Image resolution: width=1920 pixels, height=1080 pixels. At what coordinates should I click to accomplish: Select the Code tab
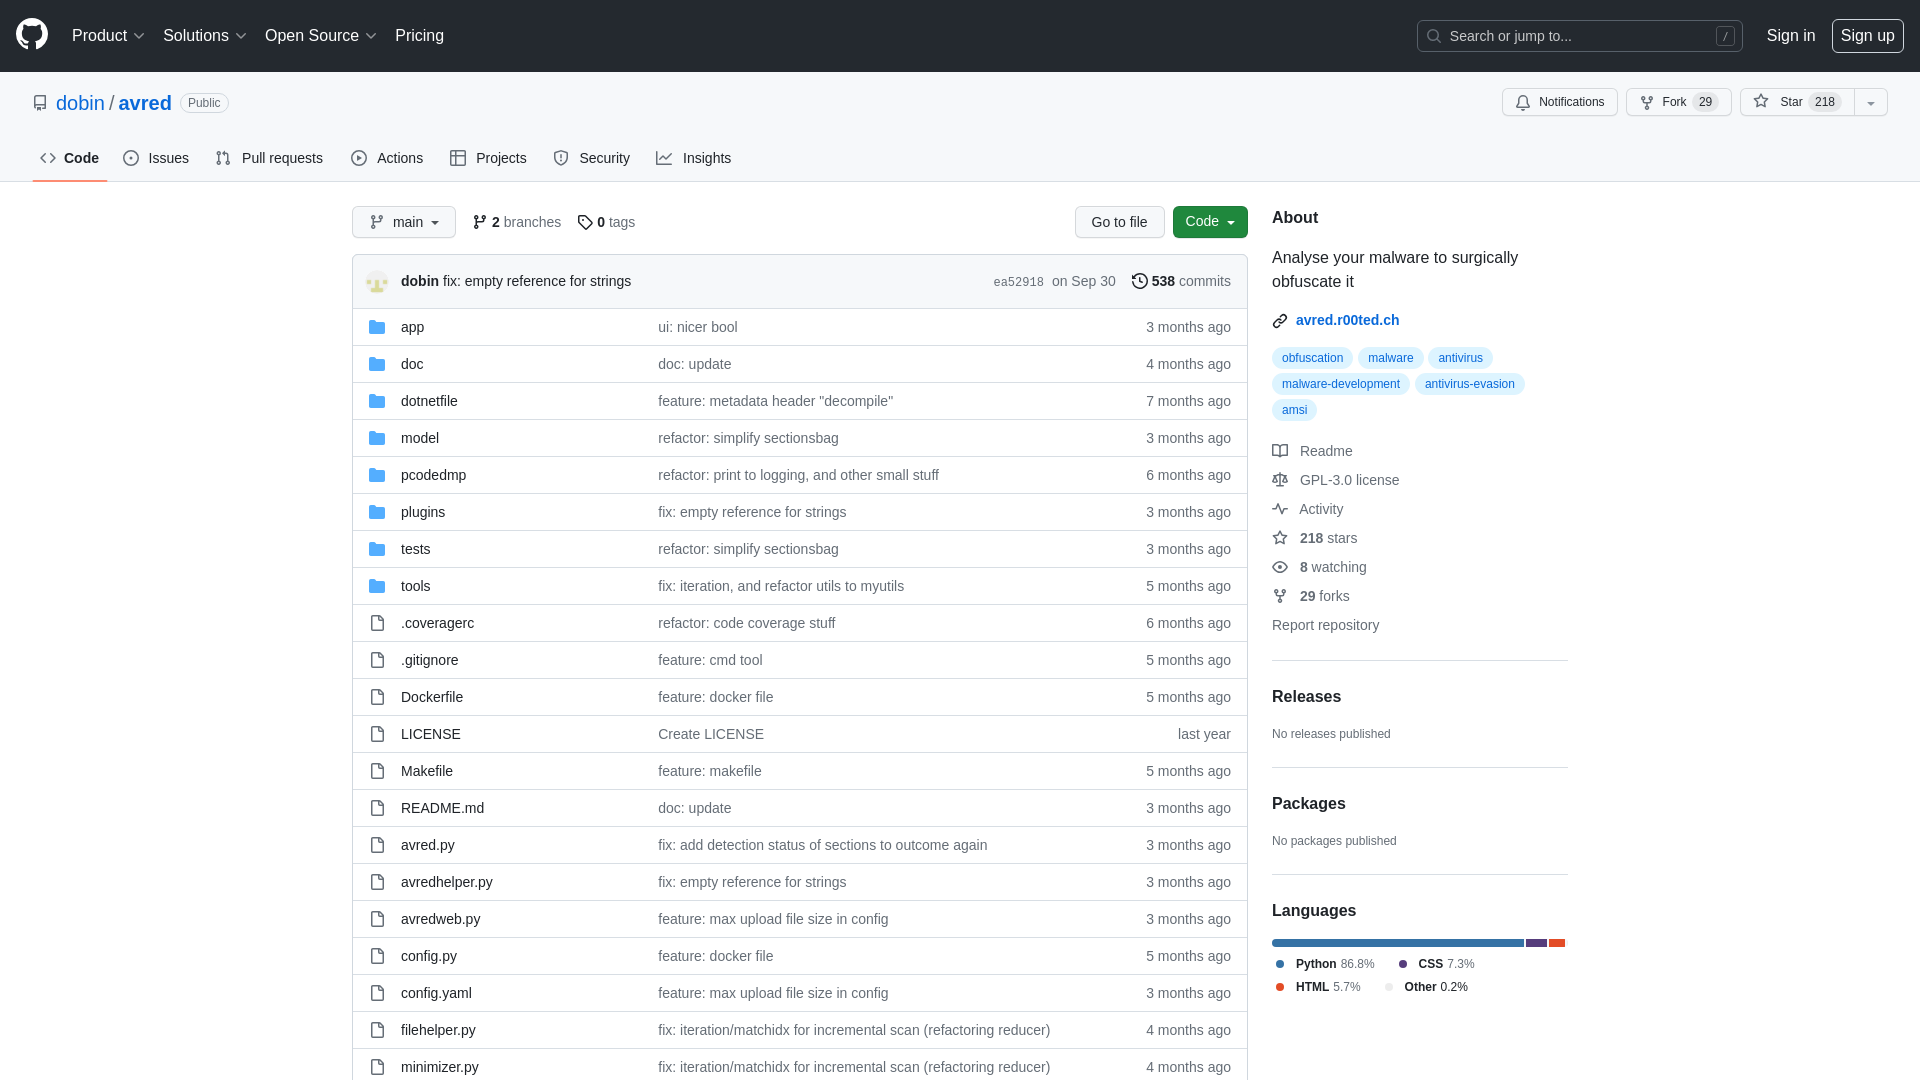point(69,158)
